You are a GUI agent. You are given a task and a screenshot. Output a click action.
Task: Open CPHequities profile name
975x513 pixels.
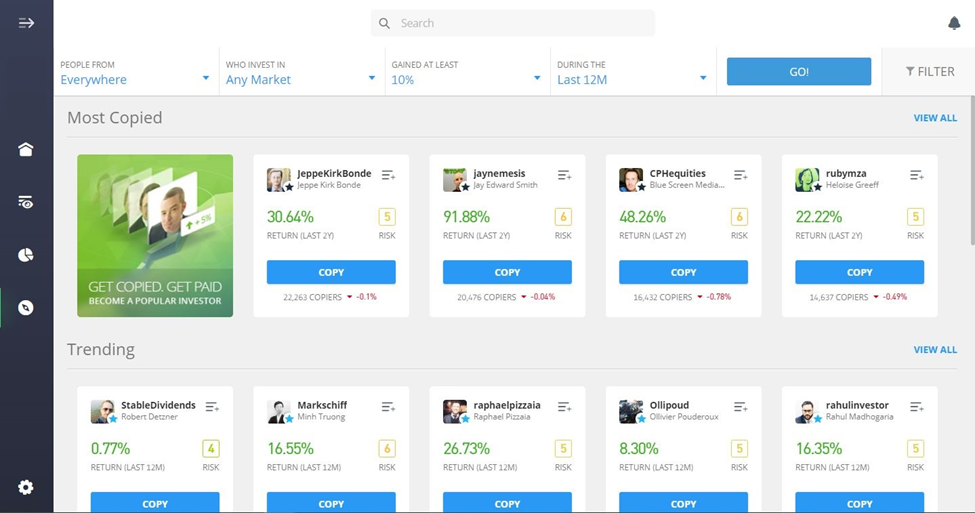(x=678, y=173)
